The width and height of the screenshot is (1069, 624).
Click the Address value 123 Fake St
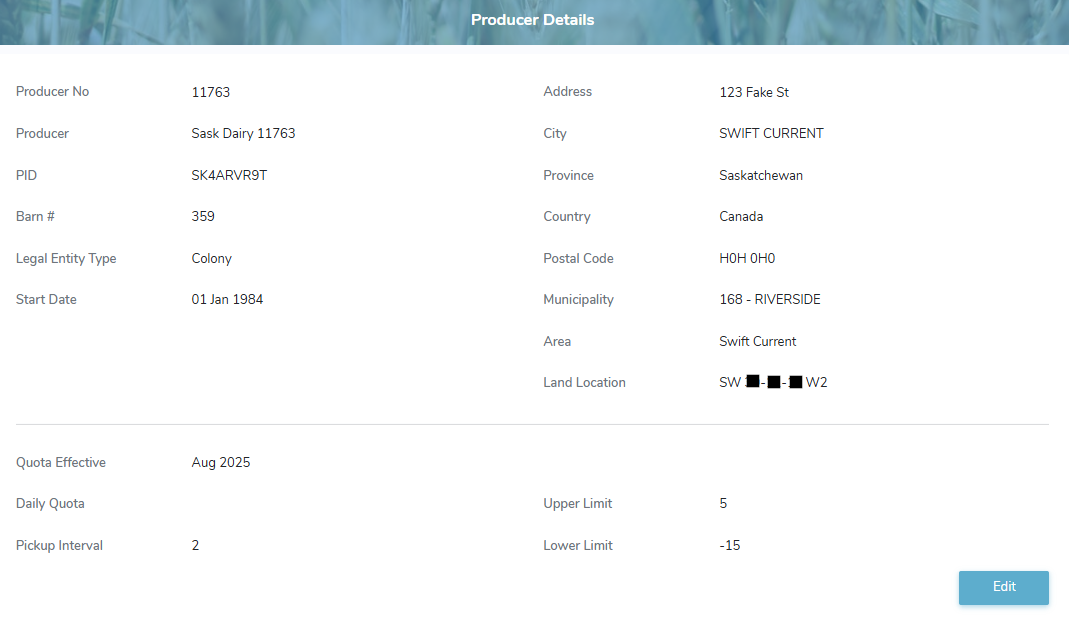[x=753, y=92]
